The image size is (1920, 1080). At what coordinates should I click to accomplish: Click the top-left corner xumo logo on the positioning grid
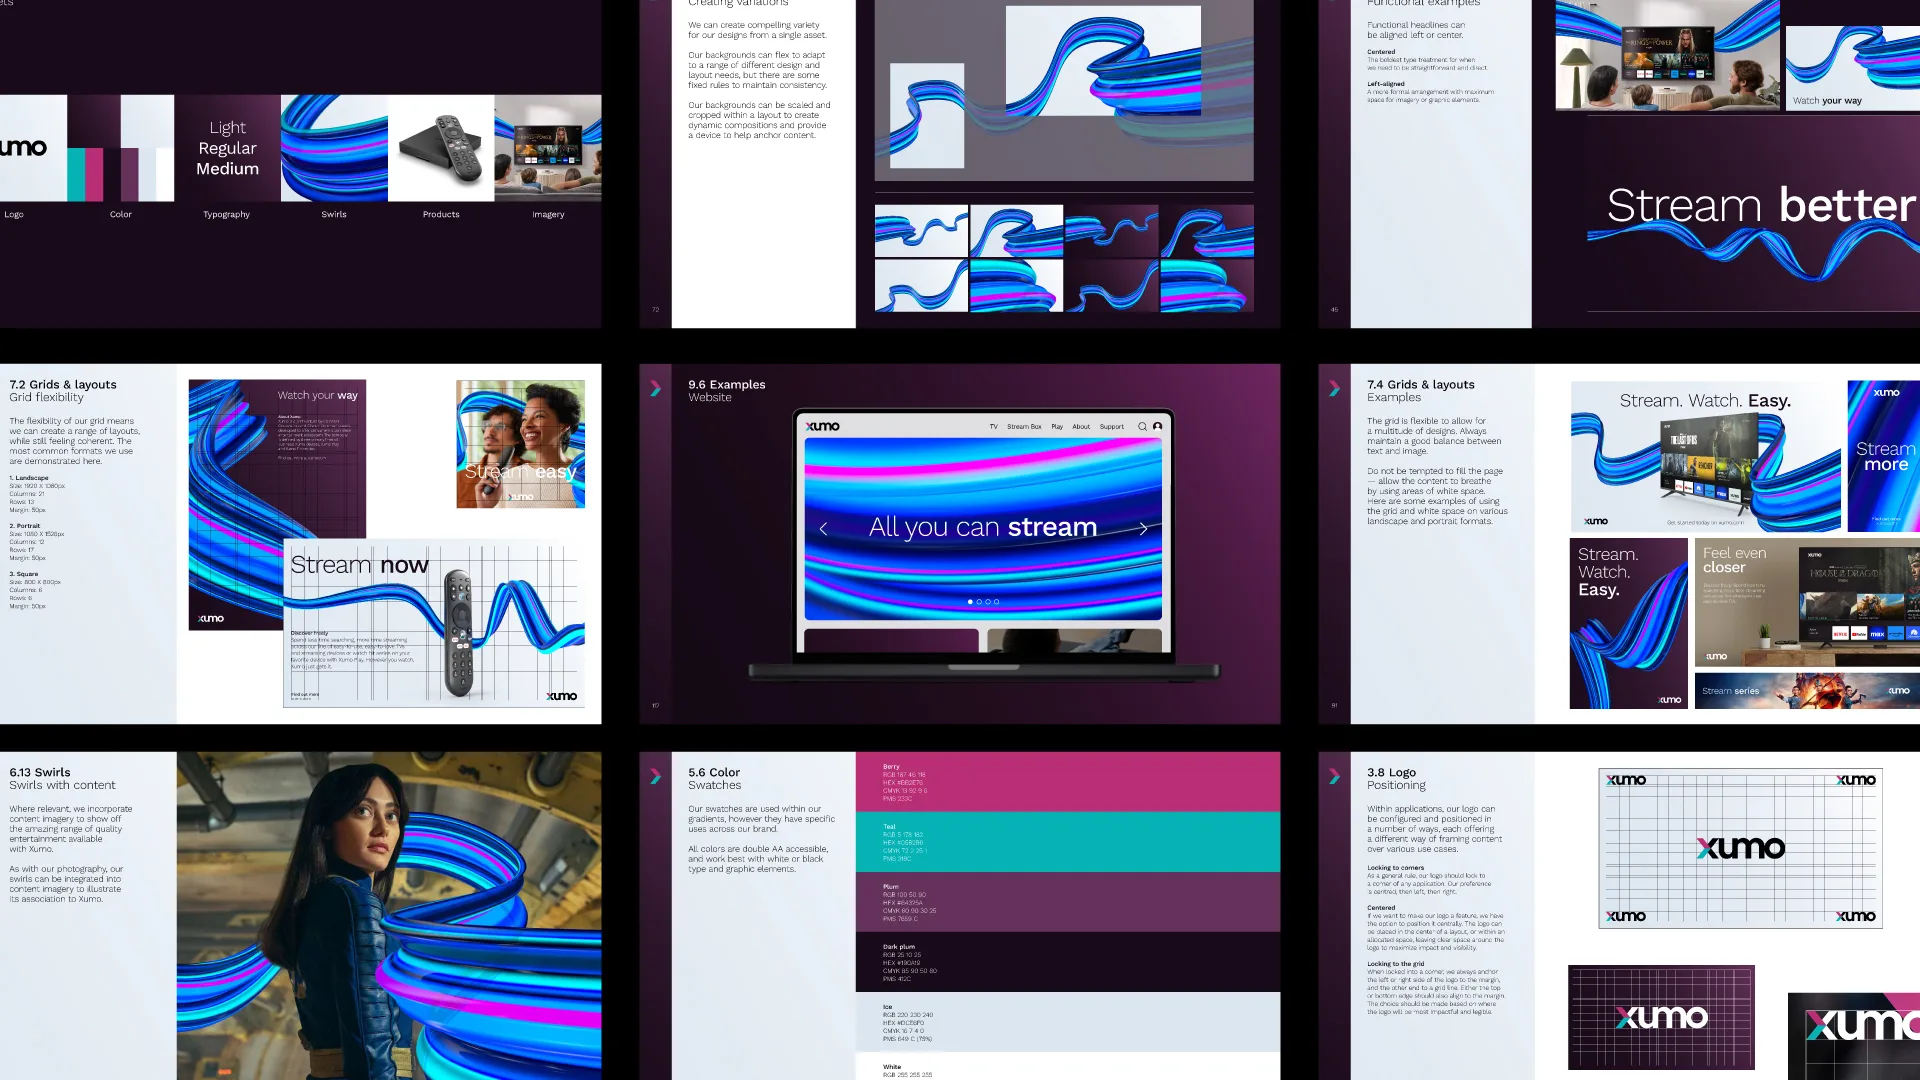click(1626, 780)
